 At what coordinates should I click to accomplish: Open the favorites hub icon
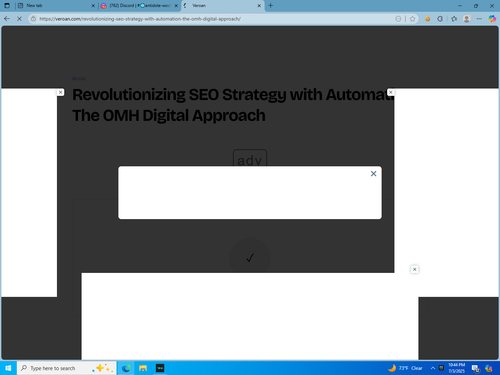click(454, 19)
